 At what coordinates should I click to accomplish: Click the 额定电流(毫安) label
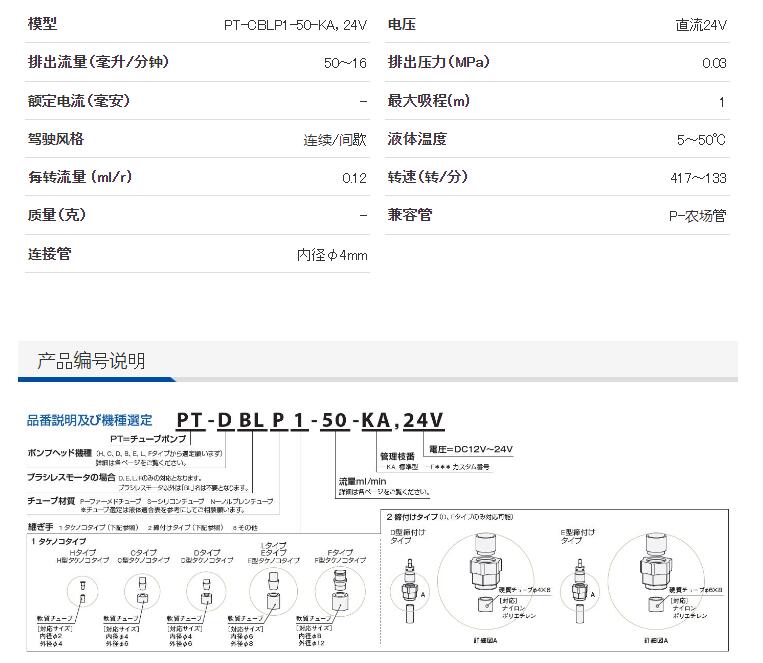click(79, 101)
